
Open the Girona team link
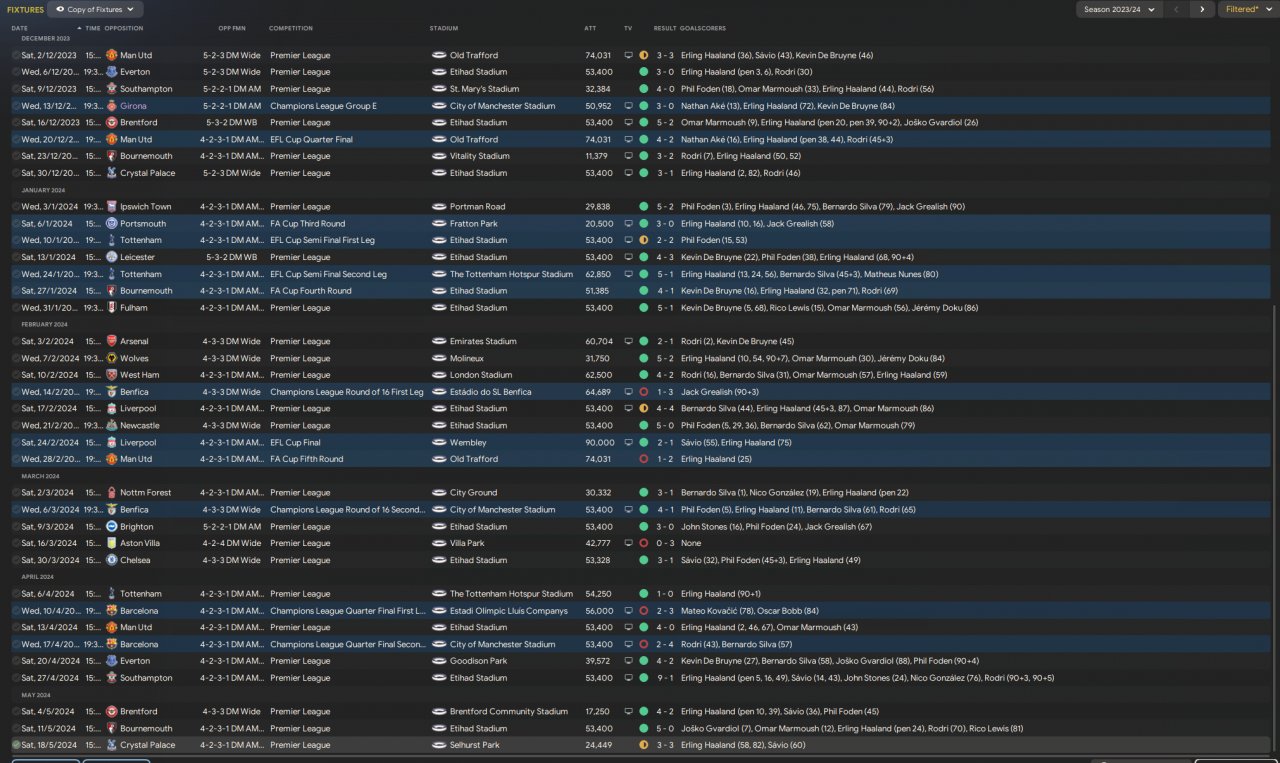[133, 106]
